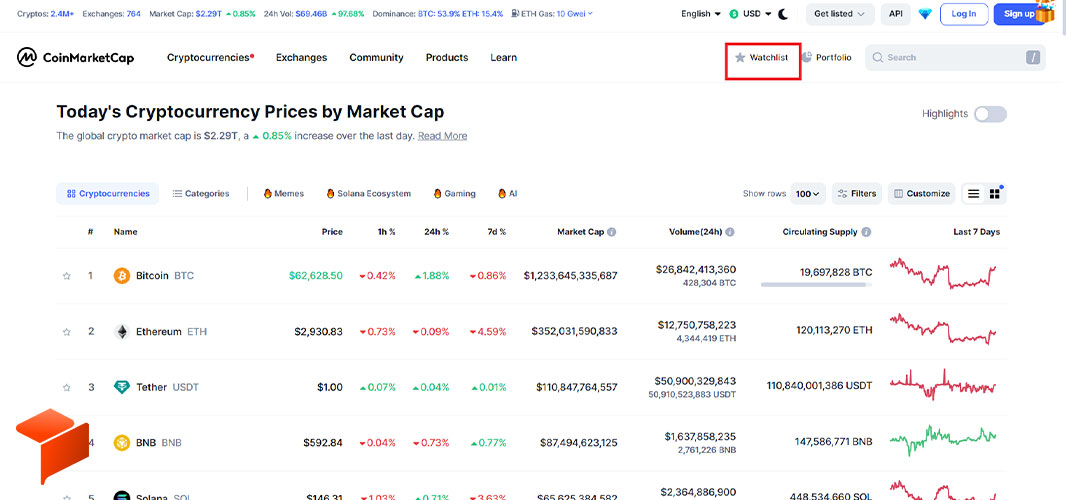
Task: Select the Categories tab
Action: click(201, 194)
